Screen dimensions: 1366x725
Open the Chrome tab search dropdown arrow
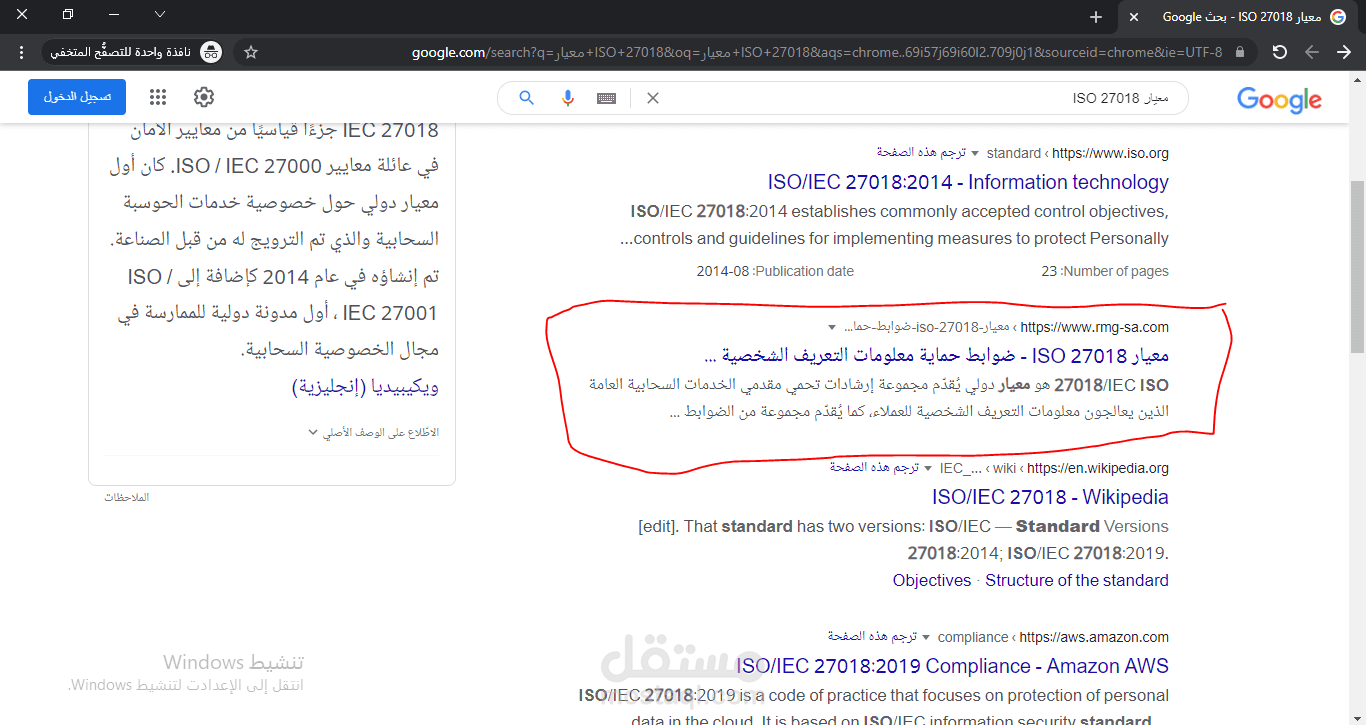[160, 15]
